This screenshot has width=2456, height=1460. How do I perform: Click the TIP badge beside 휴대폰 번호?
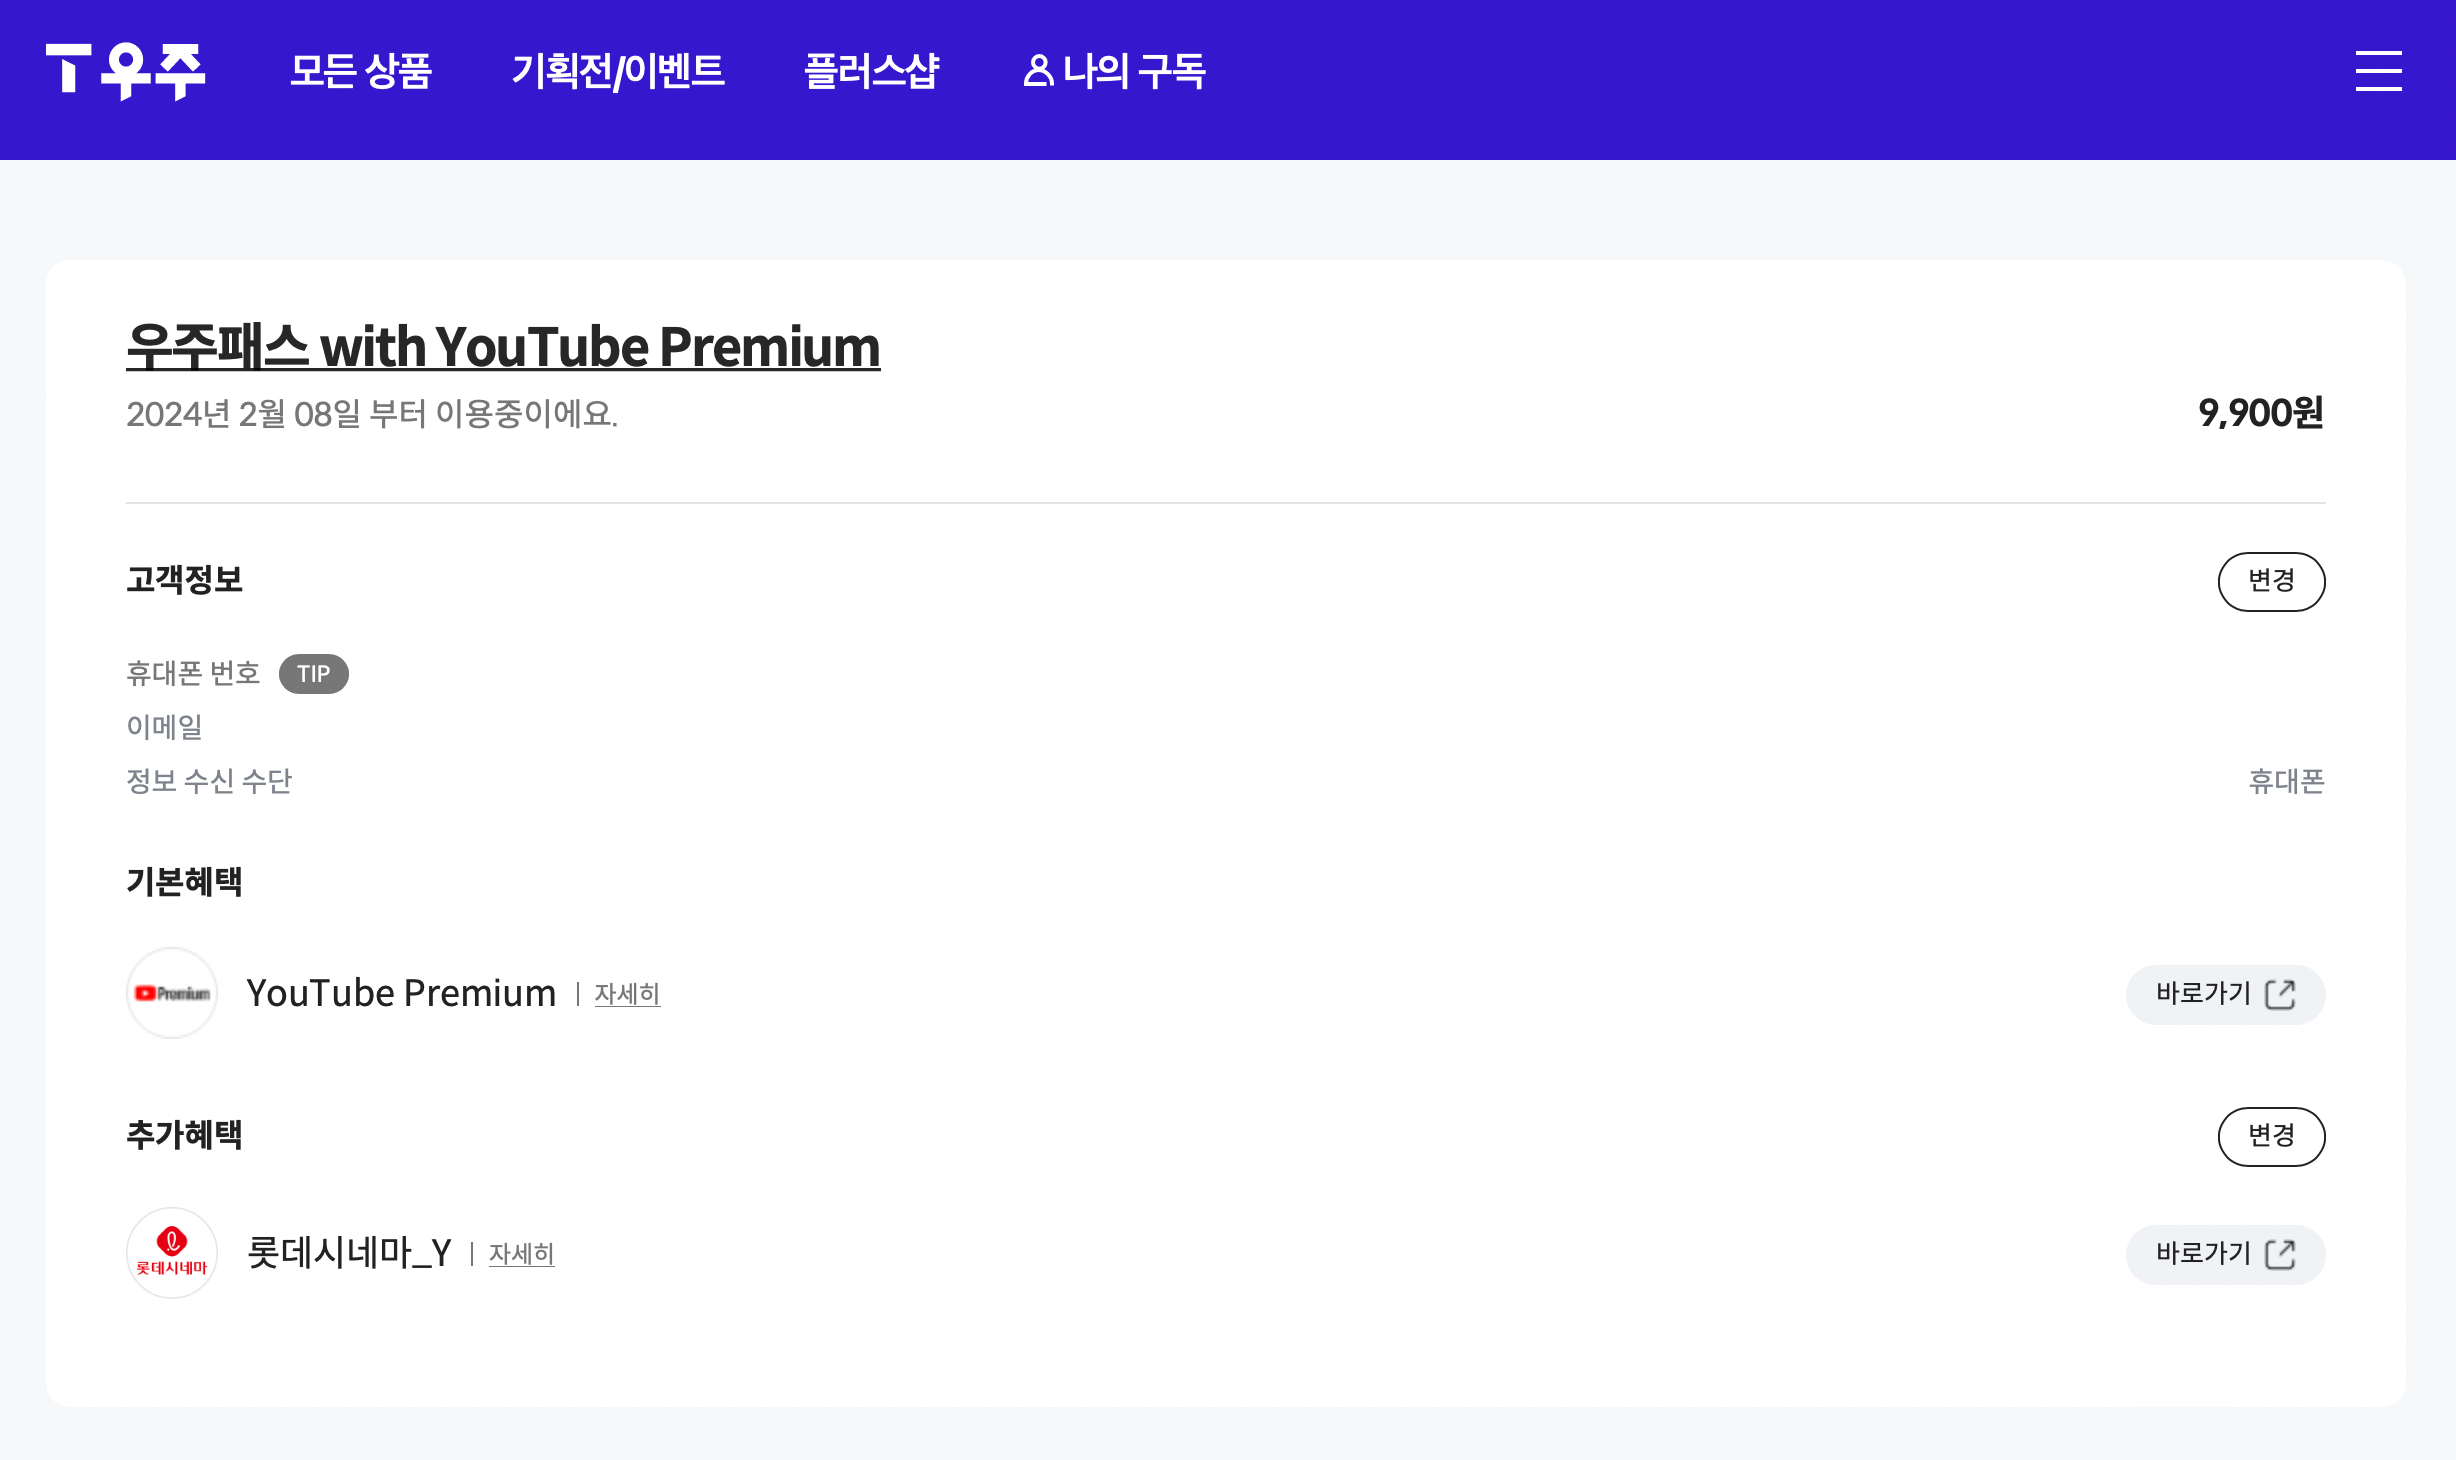[314, 673]
